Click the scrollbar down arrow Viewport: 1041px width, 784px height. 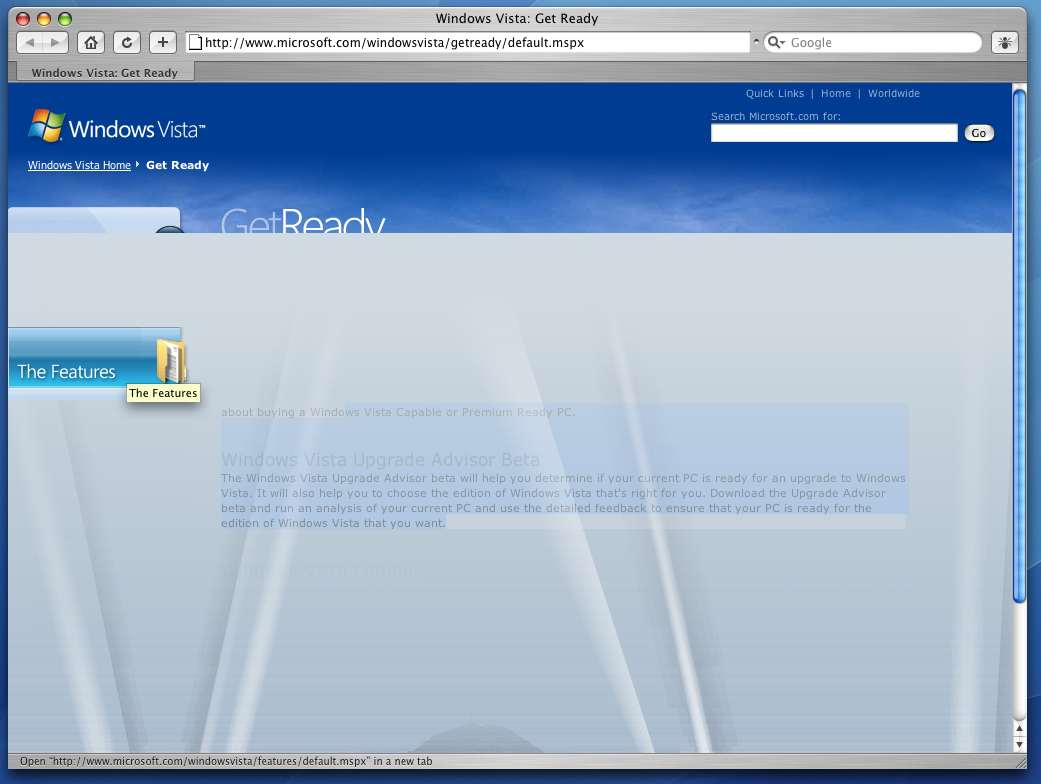[1019, 744]
